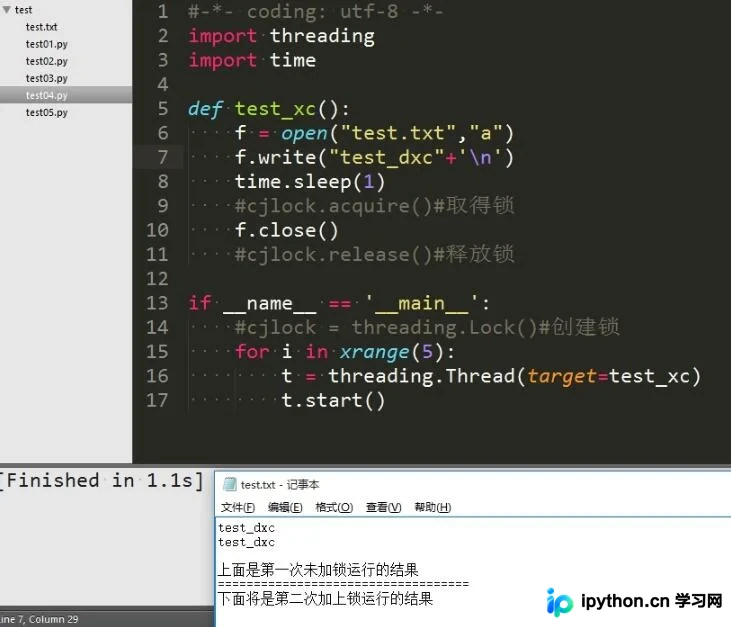This screenshot has width=731, height=627.
Task: Open the 文件(F) menu in Notepad
Action: [238, 507]
